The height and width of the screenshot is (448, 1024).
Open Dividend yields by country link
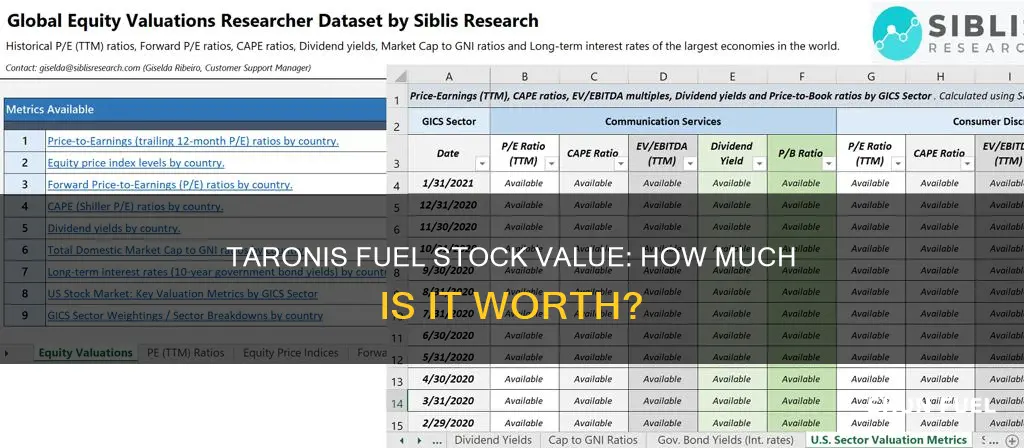point(114,229)
